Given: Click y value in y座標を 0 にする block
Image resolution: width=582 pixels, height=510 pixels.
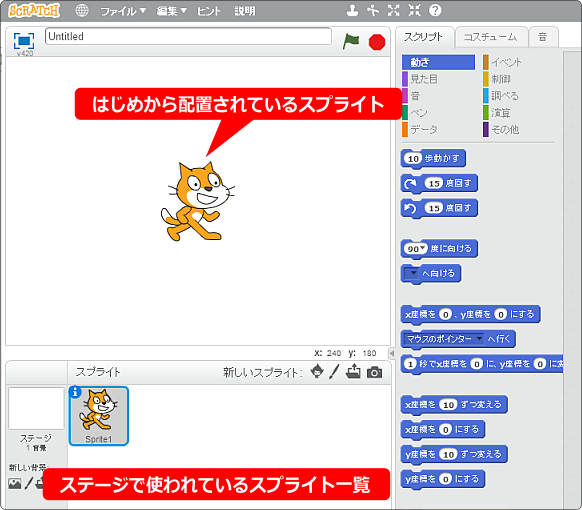Looking at the screenshot, I should point(445,479).
